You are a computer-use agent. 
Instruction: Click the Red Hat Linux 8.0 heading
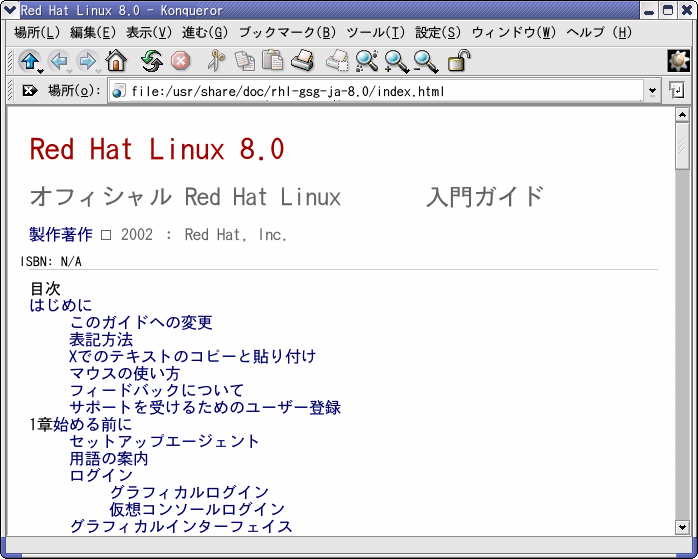click(x=157, y=149)
